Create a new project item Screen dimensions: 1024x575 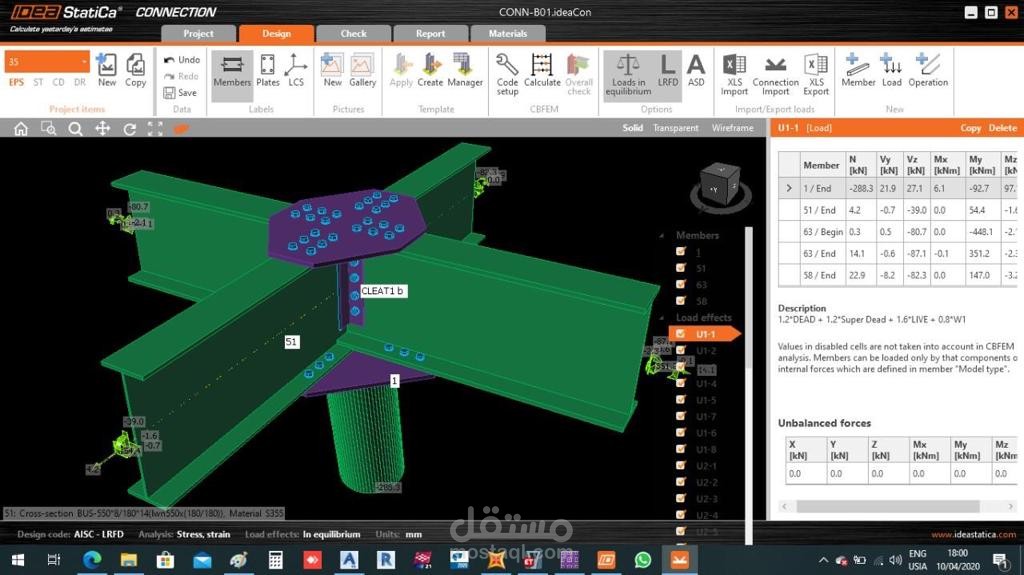pos(106,69)
